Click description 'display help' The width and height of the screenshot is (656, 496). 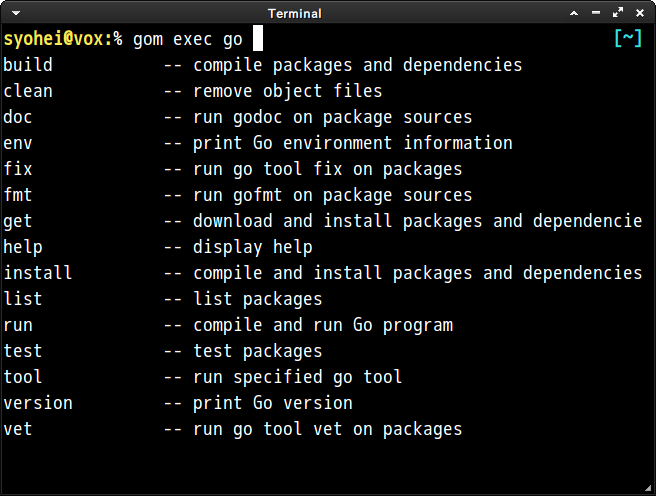point(253,247)
